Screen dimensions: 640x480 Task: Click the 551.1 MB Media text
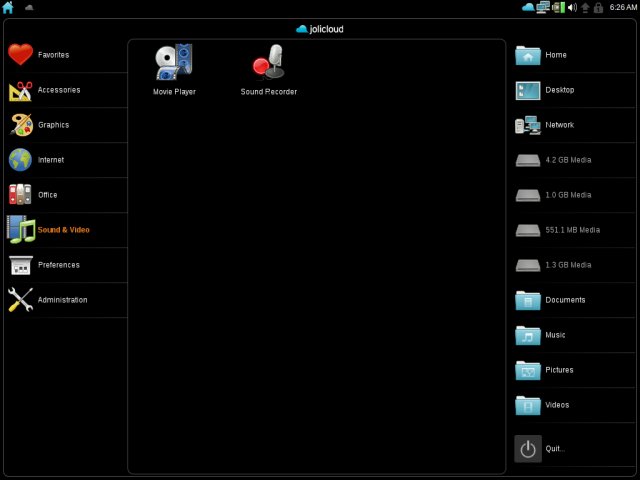(x=573, y=230)
